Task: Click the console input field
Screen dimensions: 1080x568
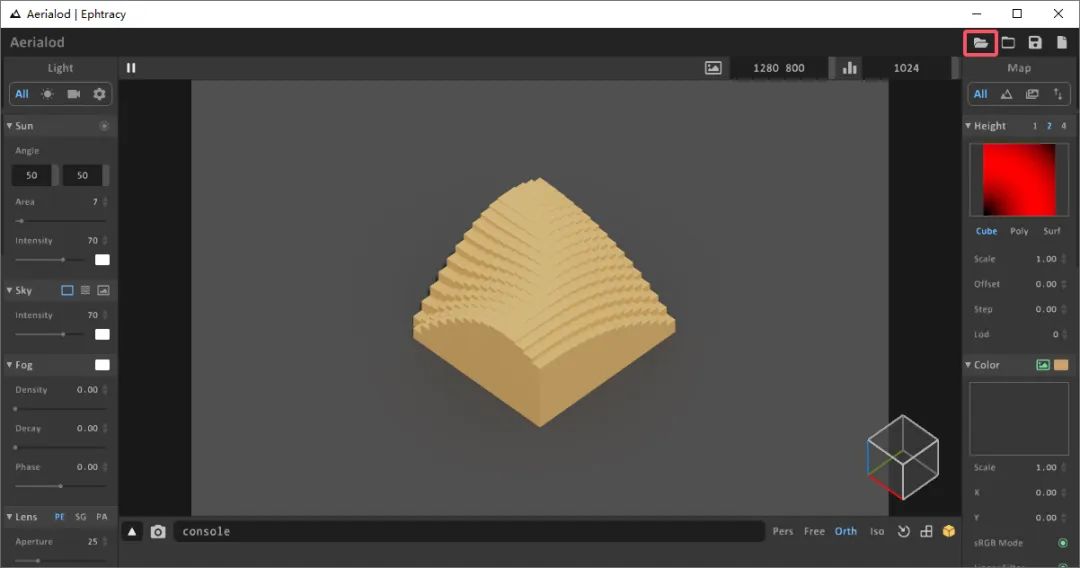Action: [x=469, y=532]
